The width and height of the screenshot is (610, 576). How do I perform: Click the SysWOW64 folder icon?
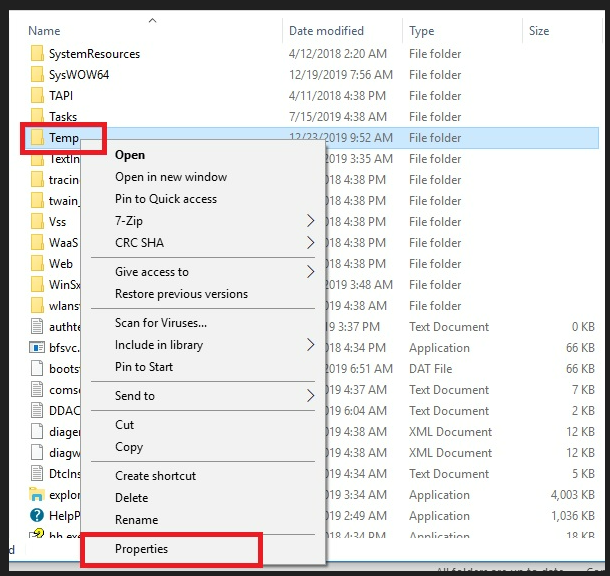[37, 75]
